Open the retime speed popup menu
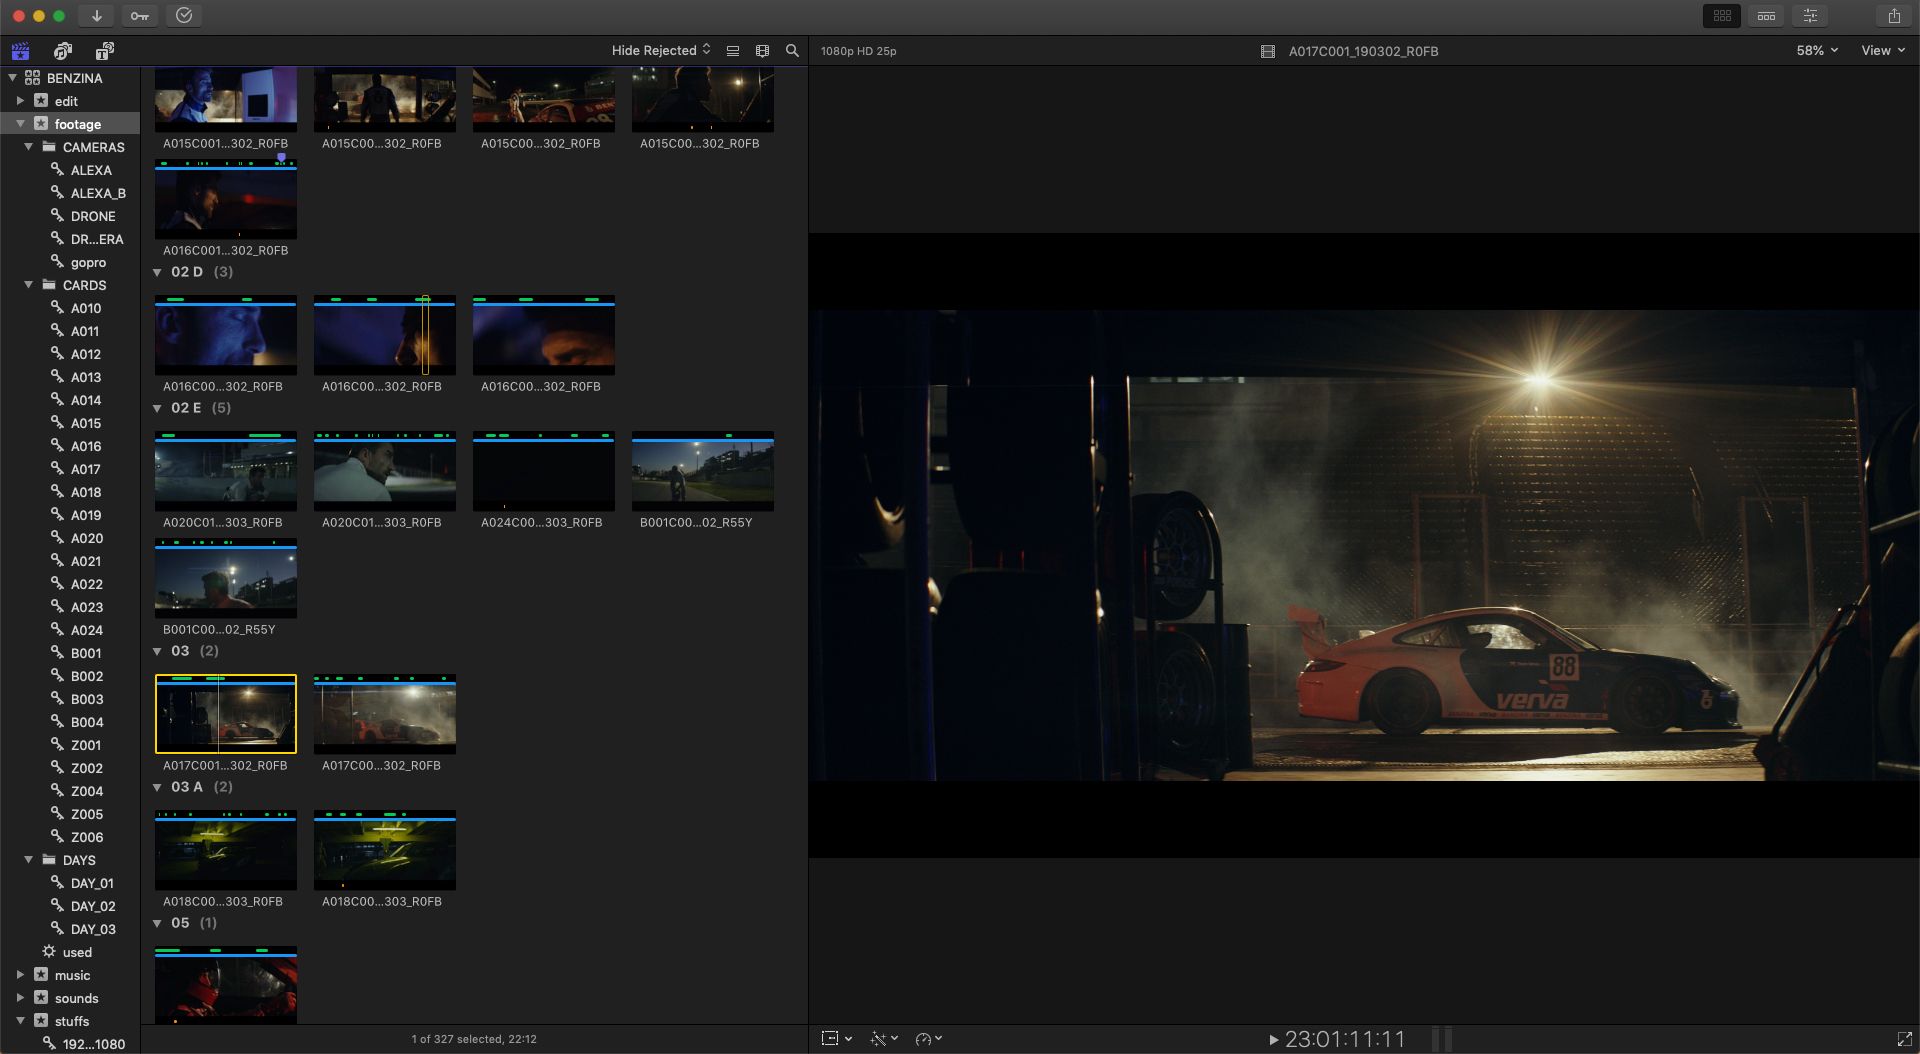The height and width of the screenshot is (1054, 1920). (928, 1039)
